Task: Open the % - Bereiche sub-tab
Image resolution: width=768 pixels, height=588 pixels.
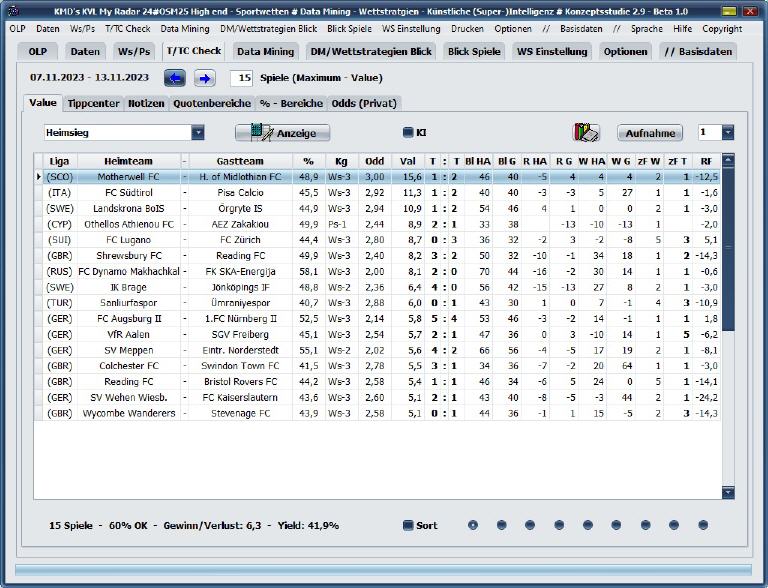Action: point(291,103)
